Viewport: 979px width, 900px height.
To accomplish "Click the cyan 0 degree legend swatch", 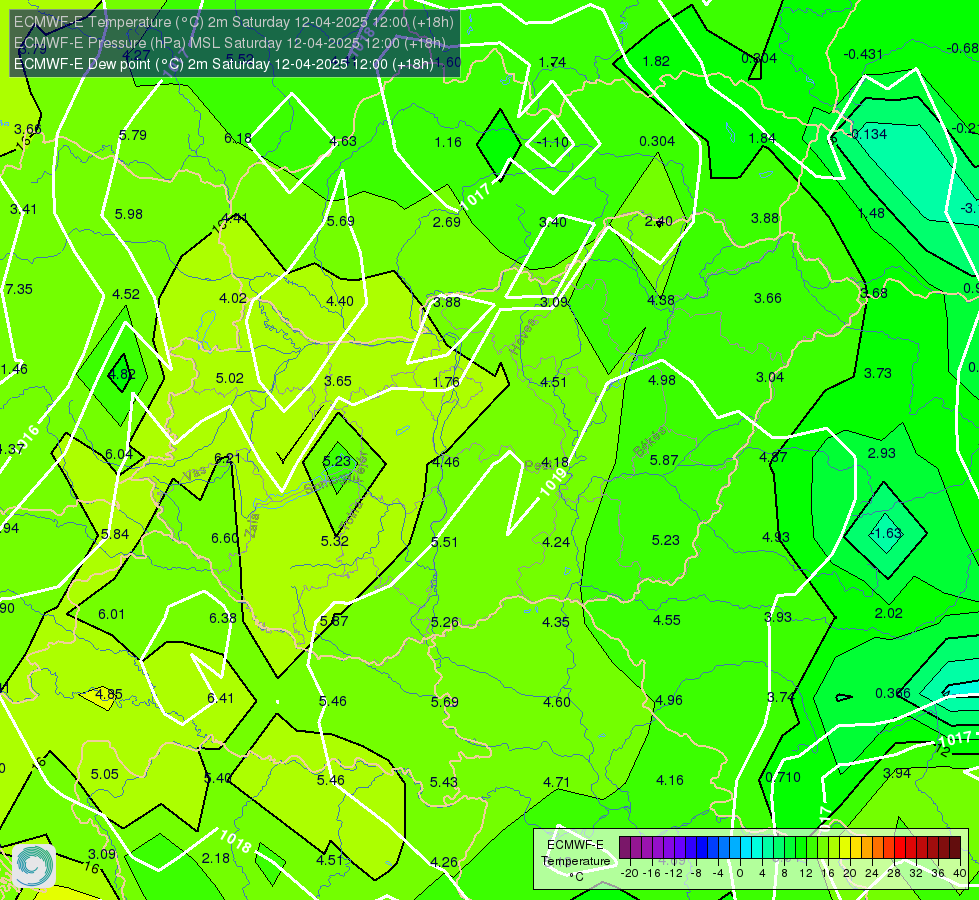I will pyautogui.click(x=745, y=848).
